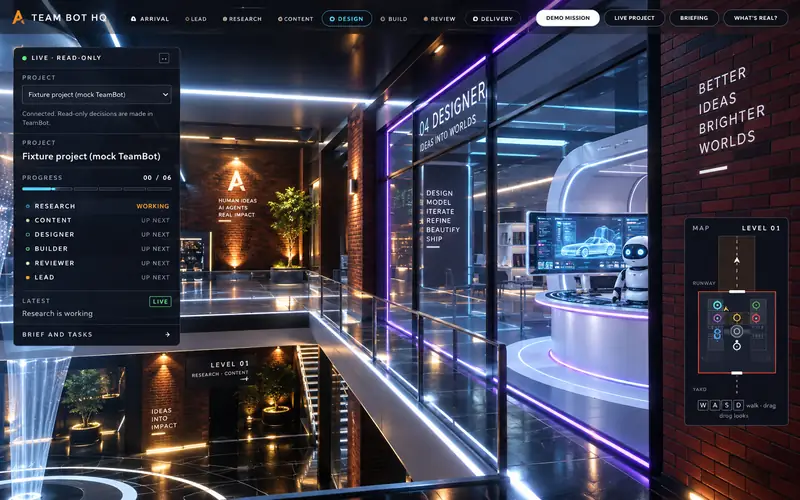Click the 'LEVEL 01' label in the map panel
Viewport: 800px width, 500px height.
761,228
